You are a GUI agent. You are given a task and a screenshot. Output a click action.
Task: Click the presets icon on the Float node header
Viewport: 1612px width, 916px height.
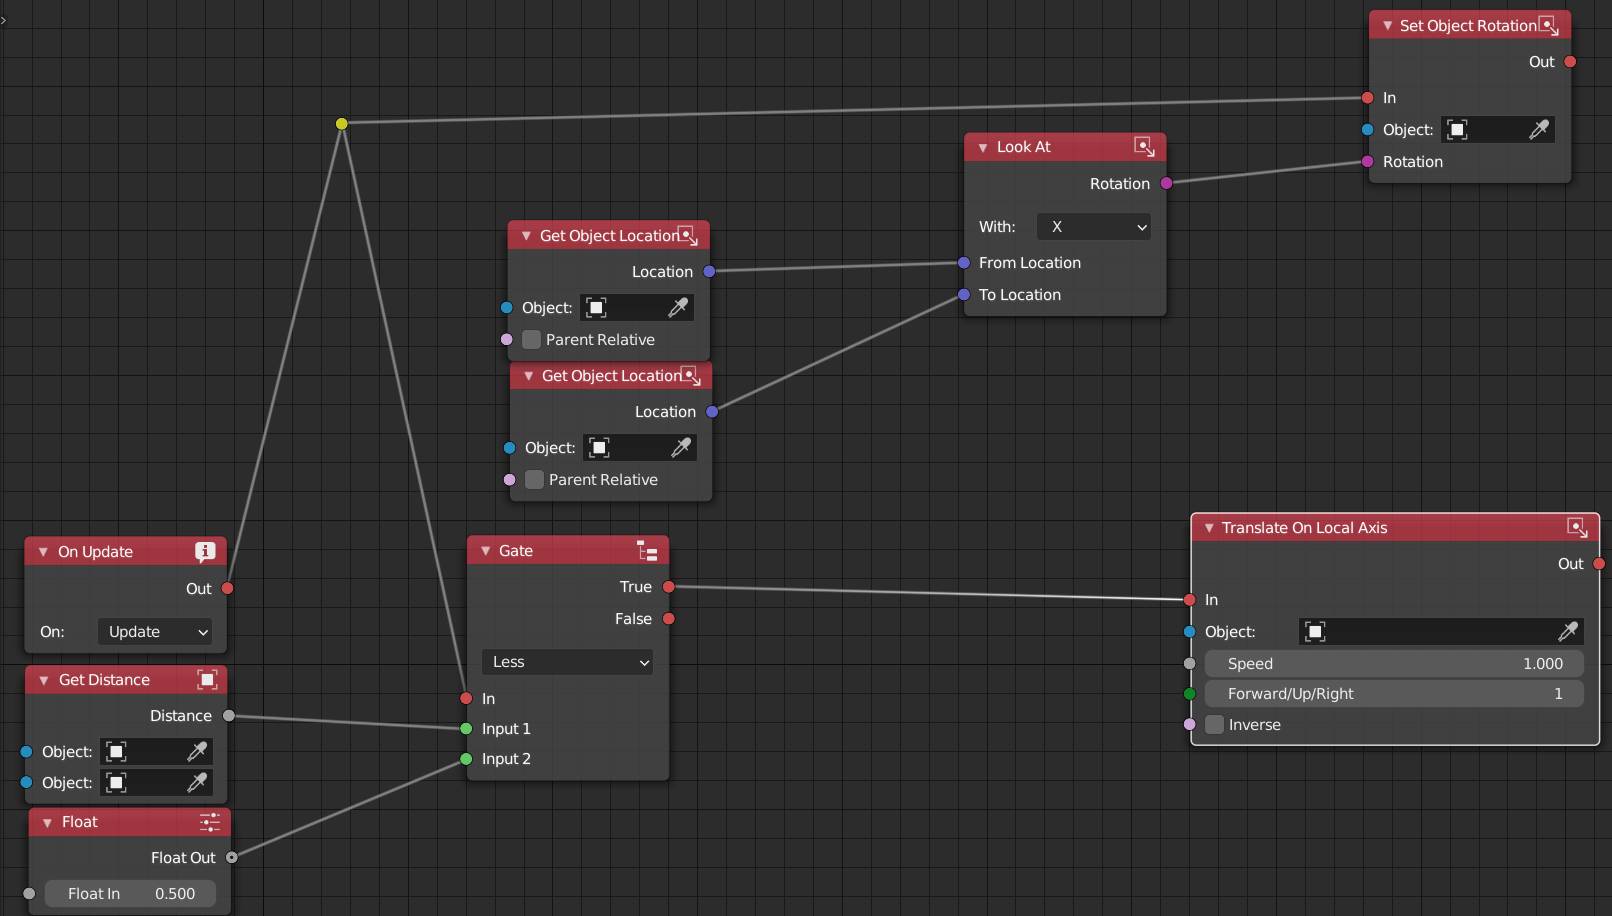coord(210,821)
